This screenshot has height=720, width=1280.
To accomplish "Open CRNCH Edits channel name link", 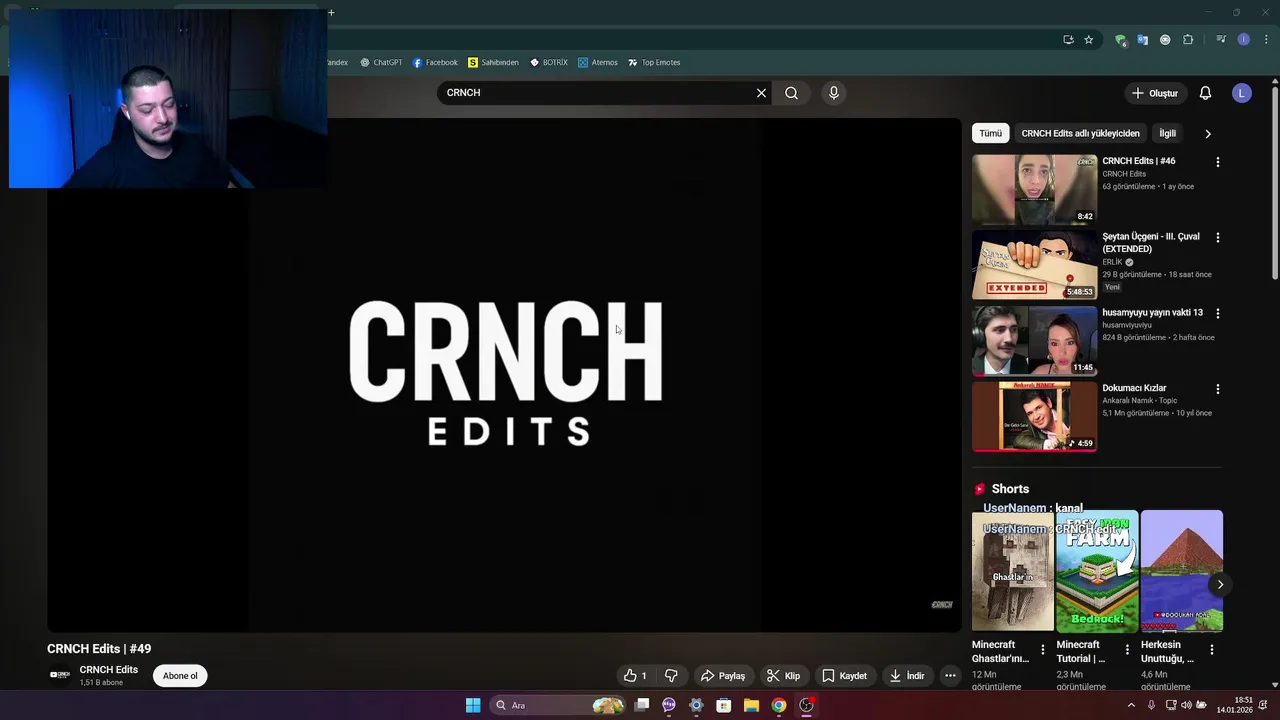I will 109,670.
